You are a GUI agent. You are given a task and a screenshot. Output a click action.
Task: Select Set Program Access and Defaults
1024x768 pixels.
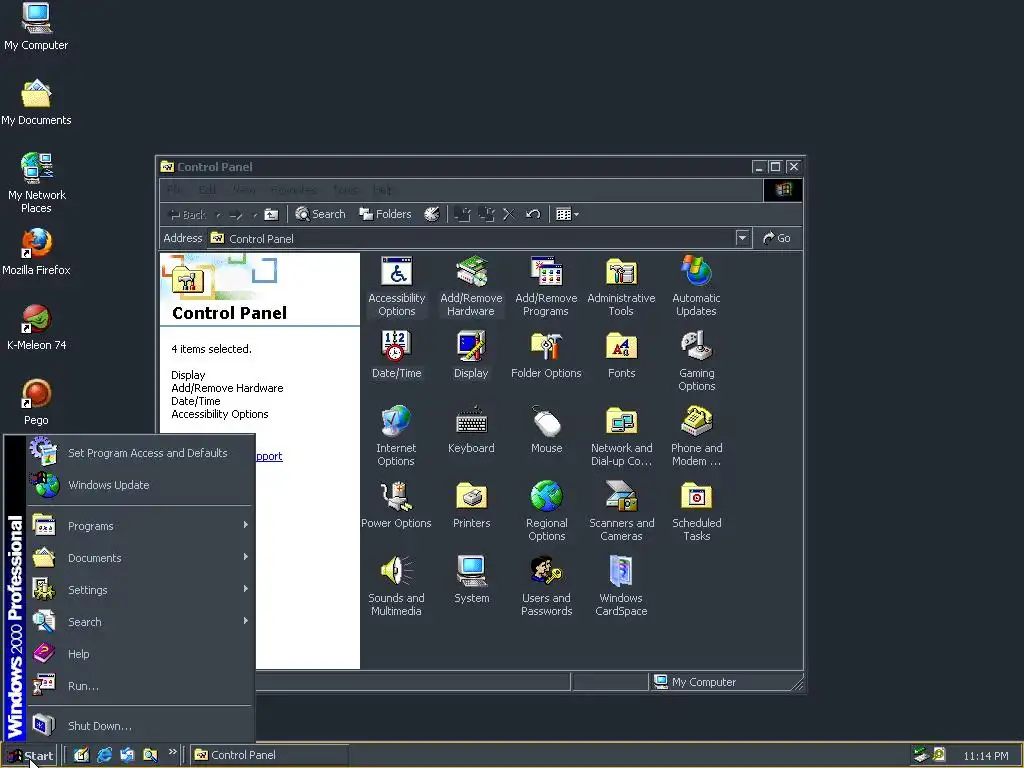pos(140,453)
